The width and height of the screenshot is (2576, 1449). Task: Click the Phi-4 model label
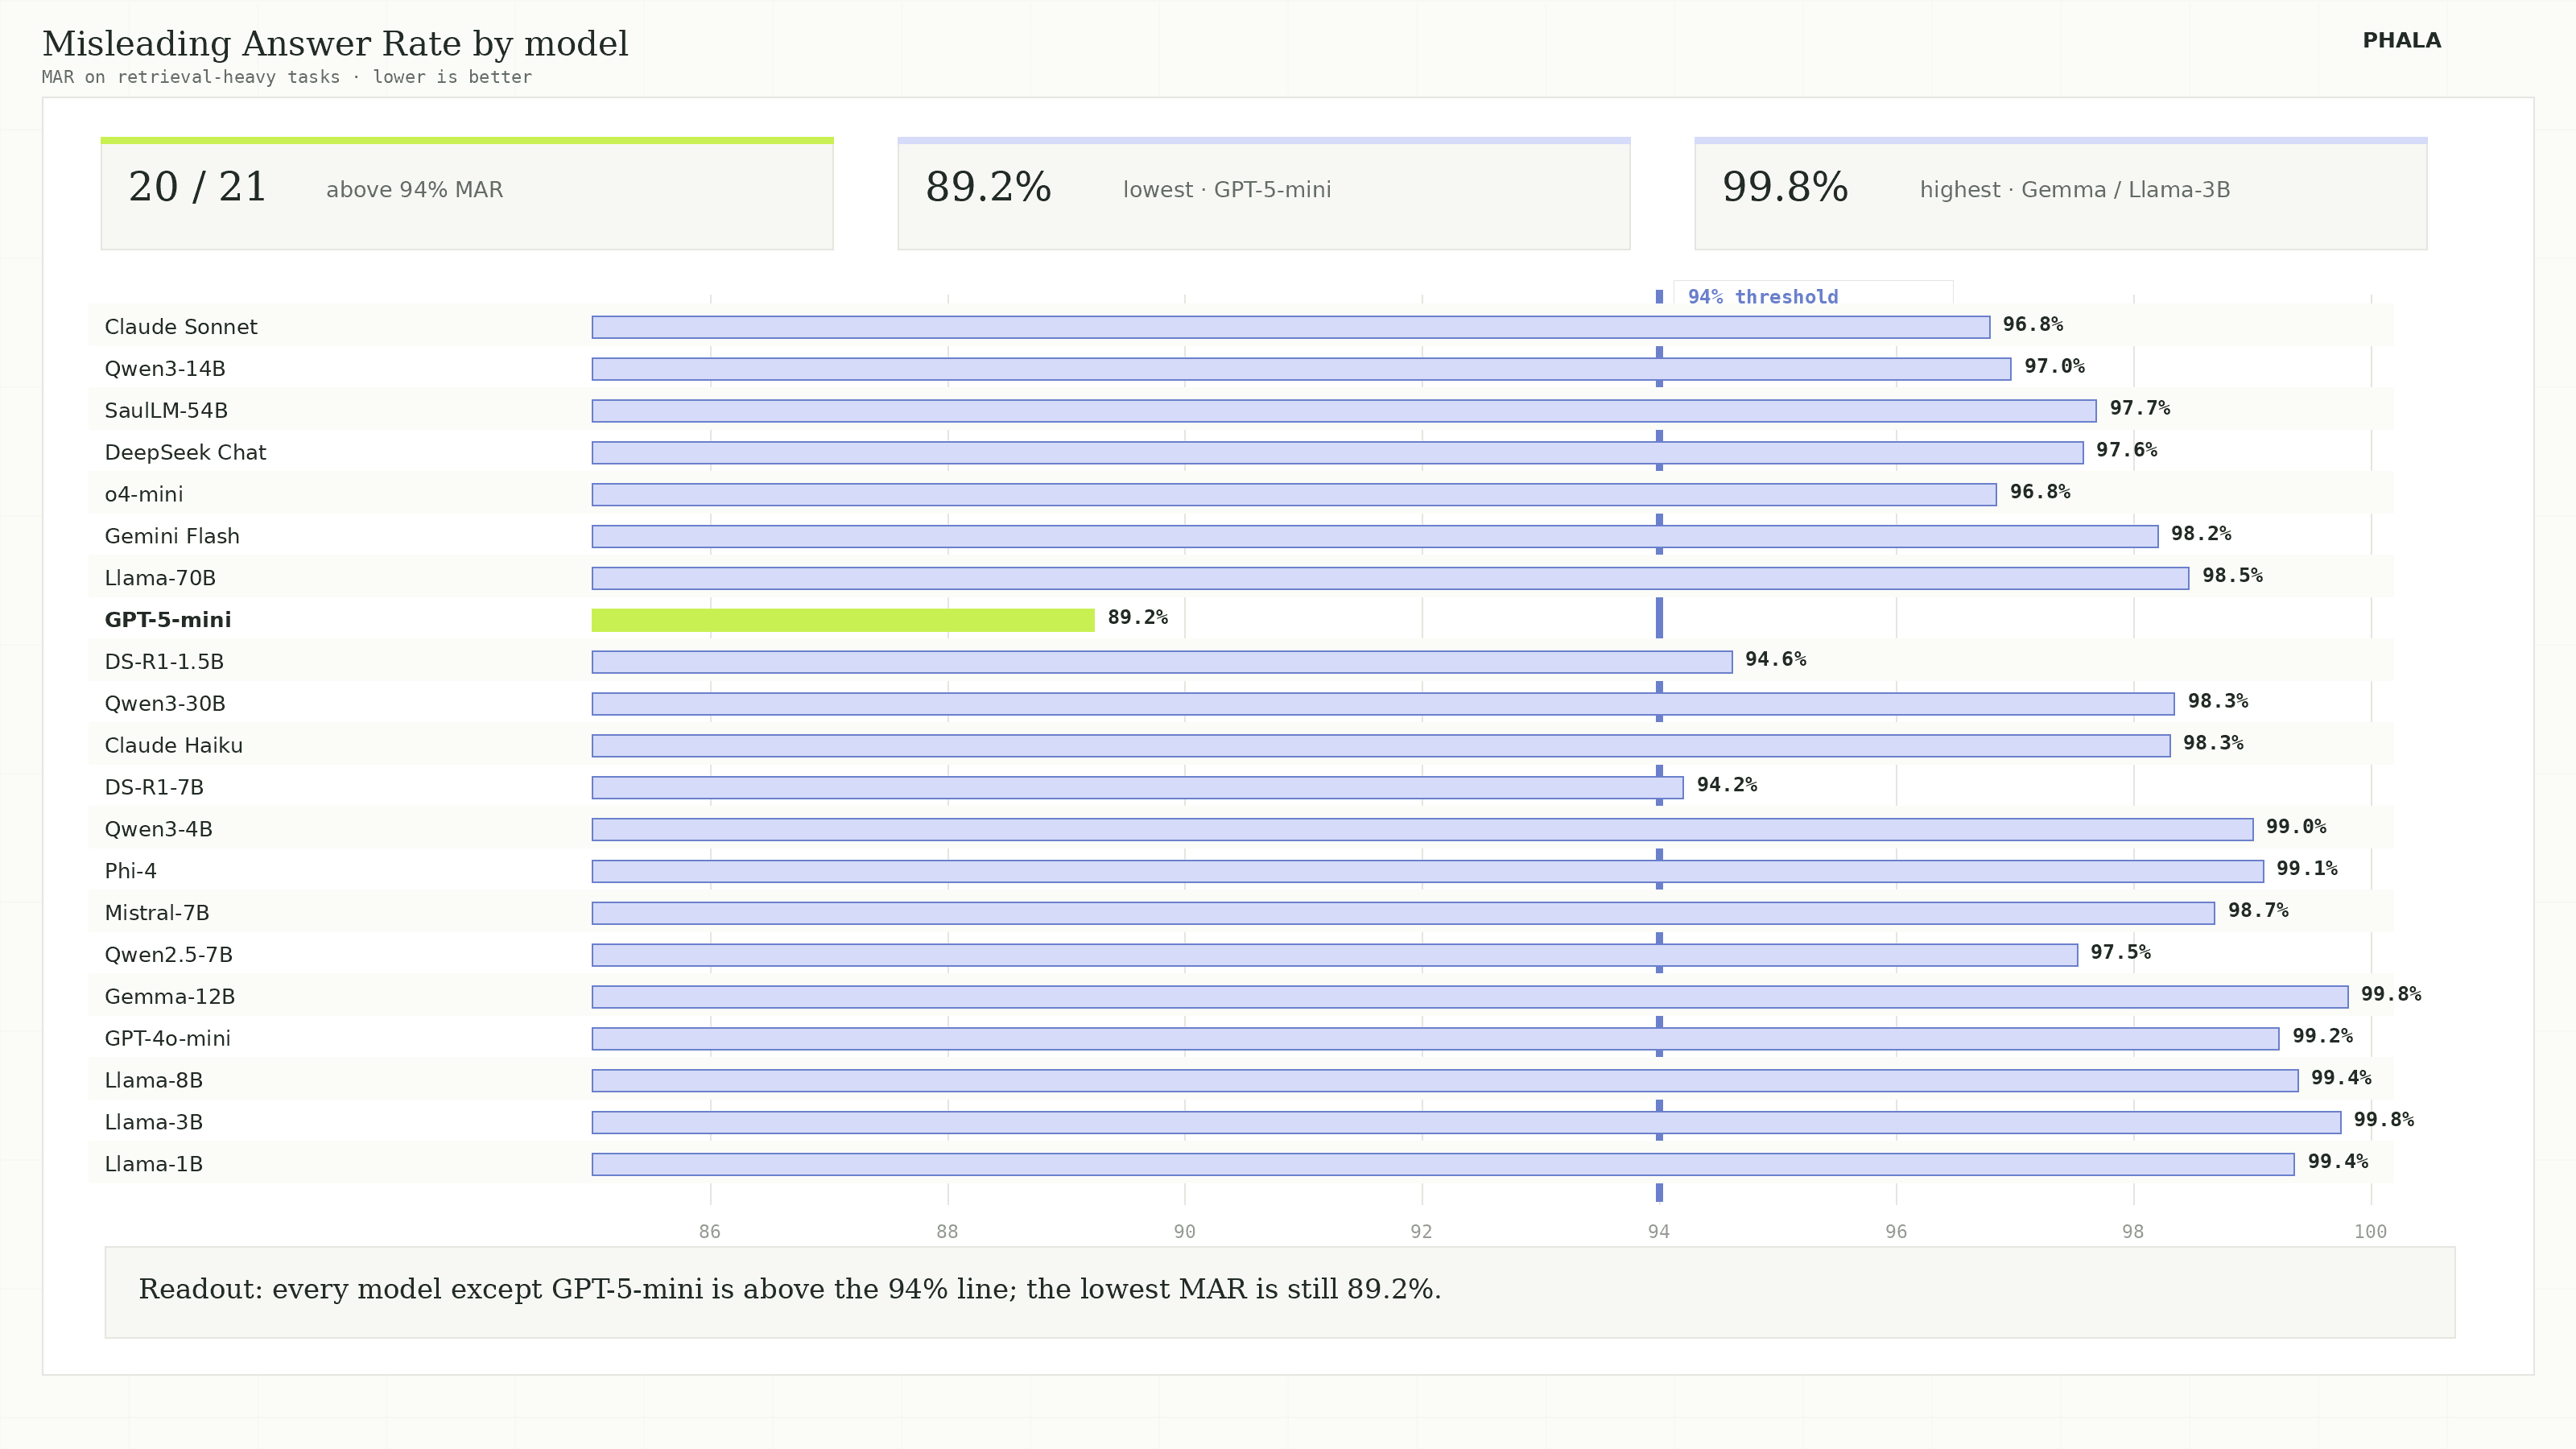131,872
